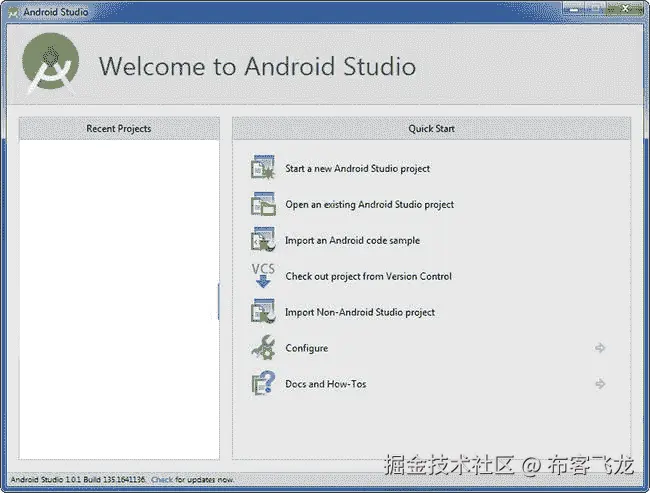Close the Android Studio window
Viewport: 650px width, 493px height.
coord(625,9)
